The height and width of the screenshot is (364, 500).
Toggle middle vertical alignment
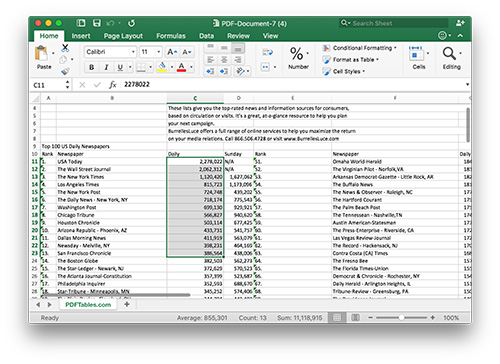[x=224, y=48]
